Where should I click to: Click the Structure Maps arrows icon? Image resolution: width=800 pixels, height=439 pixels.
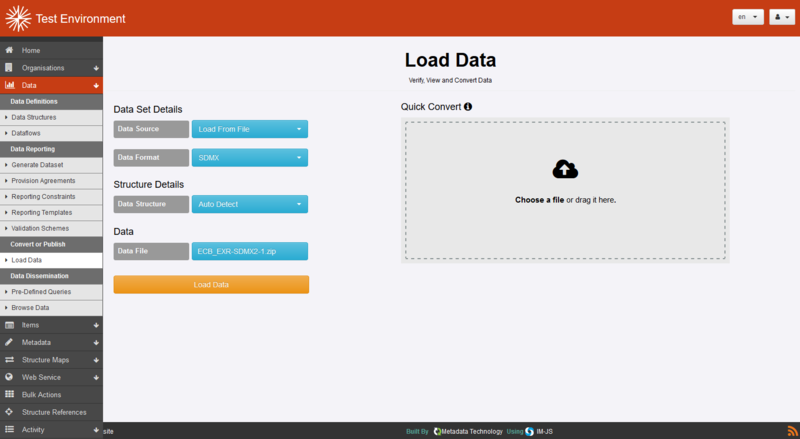(9, 359)
